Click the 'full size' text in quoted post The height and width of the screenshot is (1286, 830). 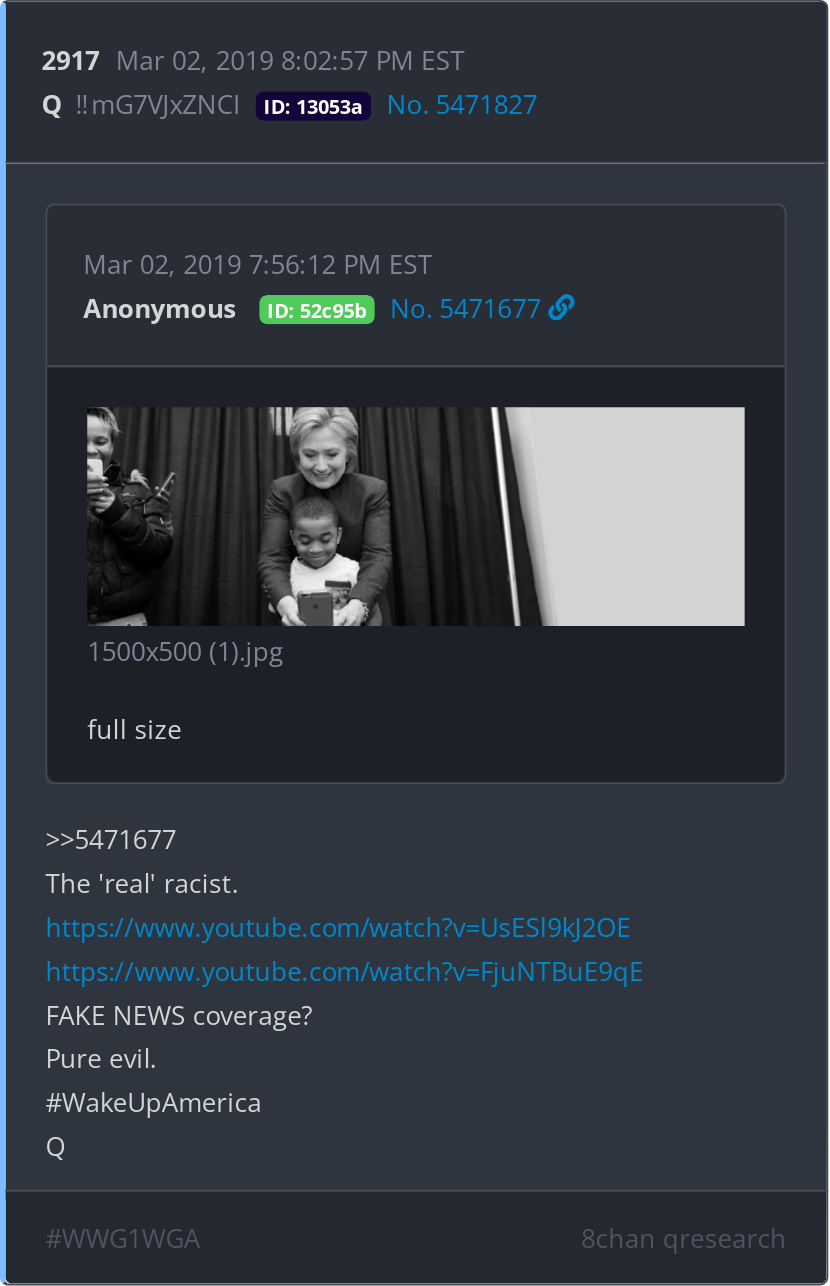point(134,730)
